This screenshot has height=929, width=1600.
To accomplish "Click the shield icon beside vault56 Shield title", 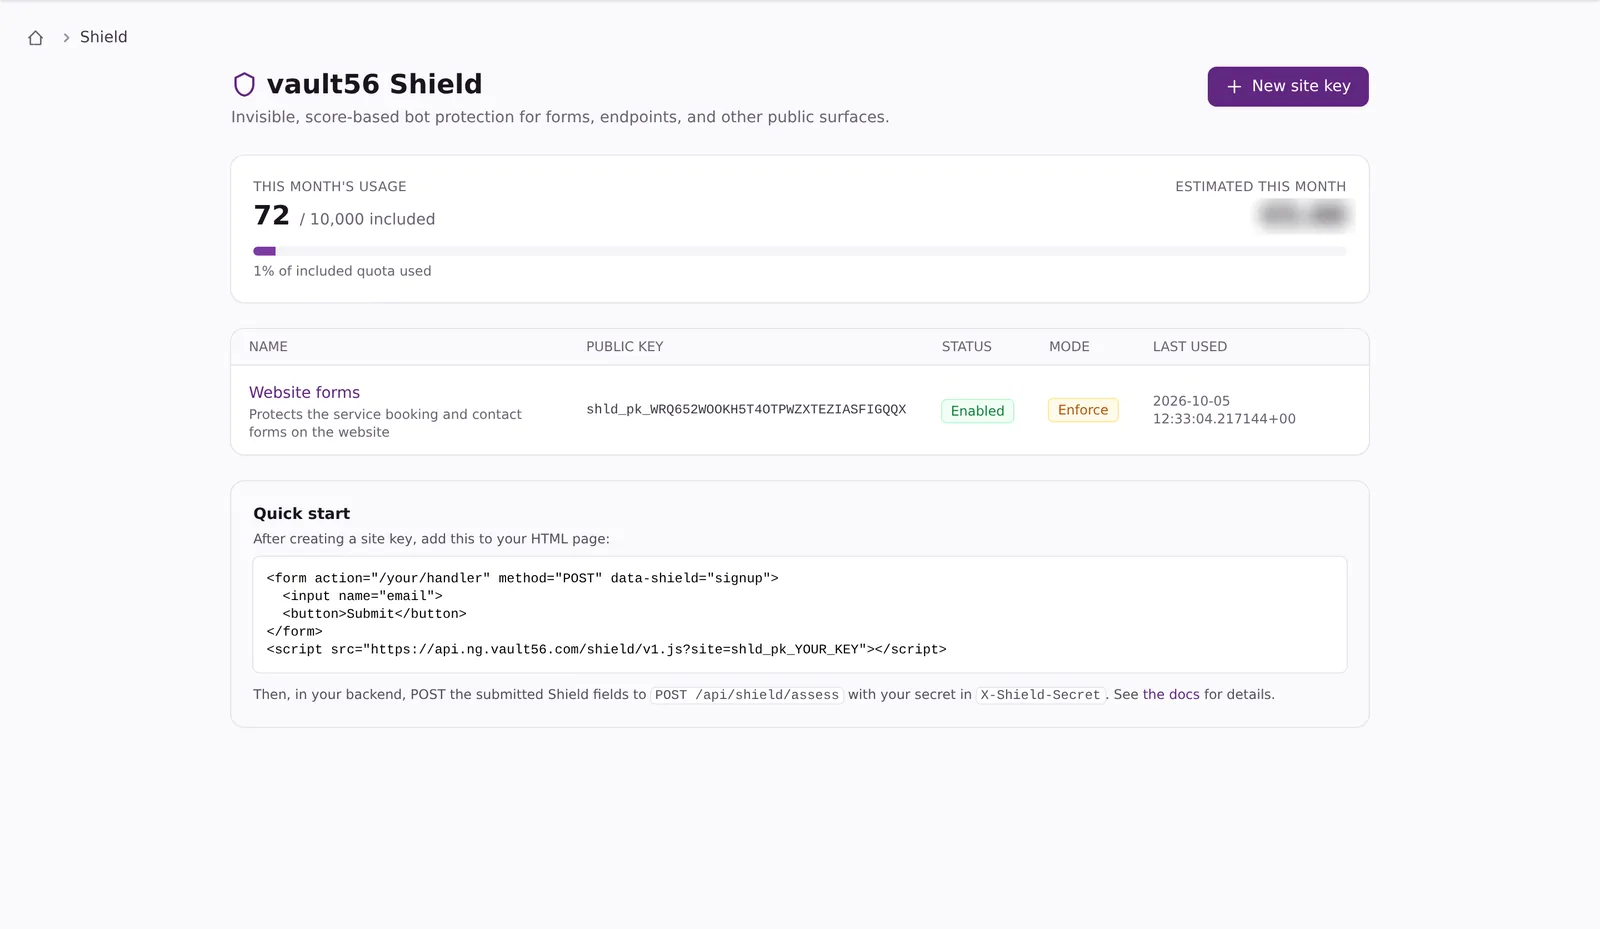I will pos(244,84).
